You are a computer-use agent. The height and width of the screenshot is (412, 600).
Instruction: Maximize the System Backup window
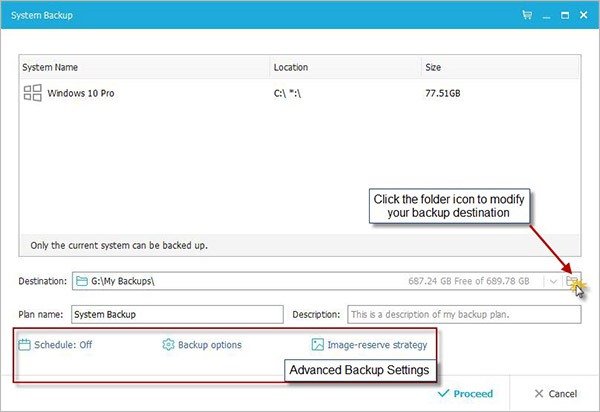click(x=565, y=15)
